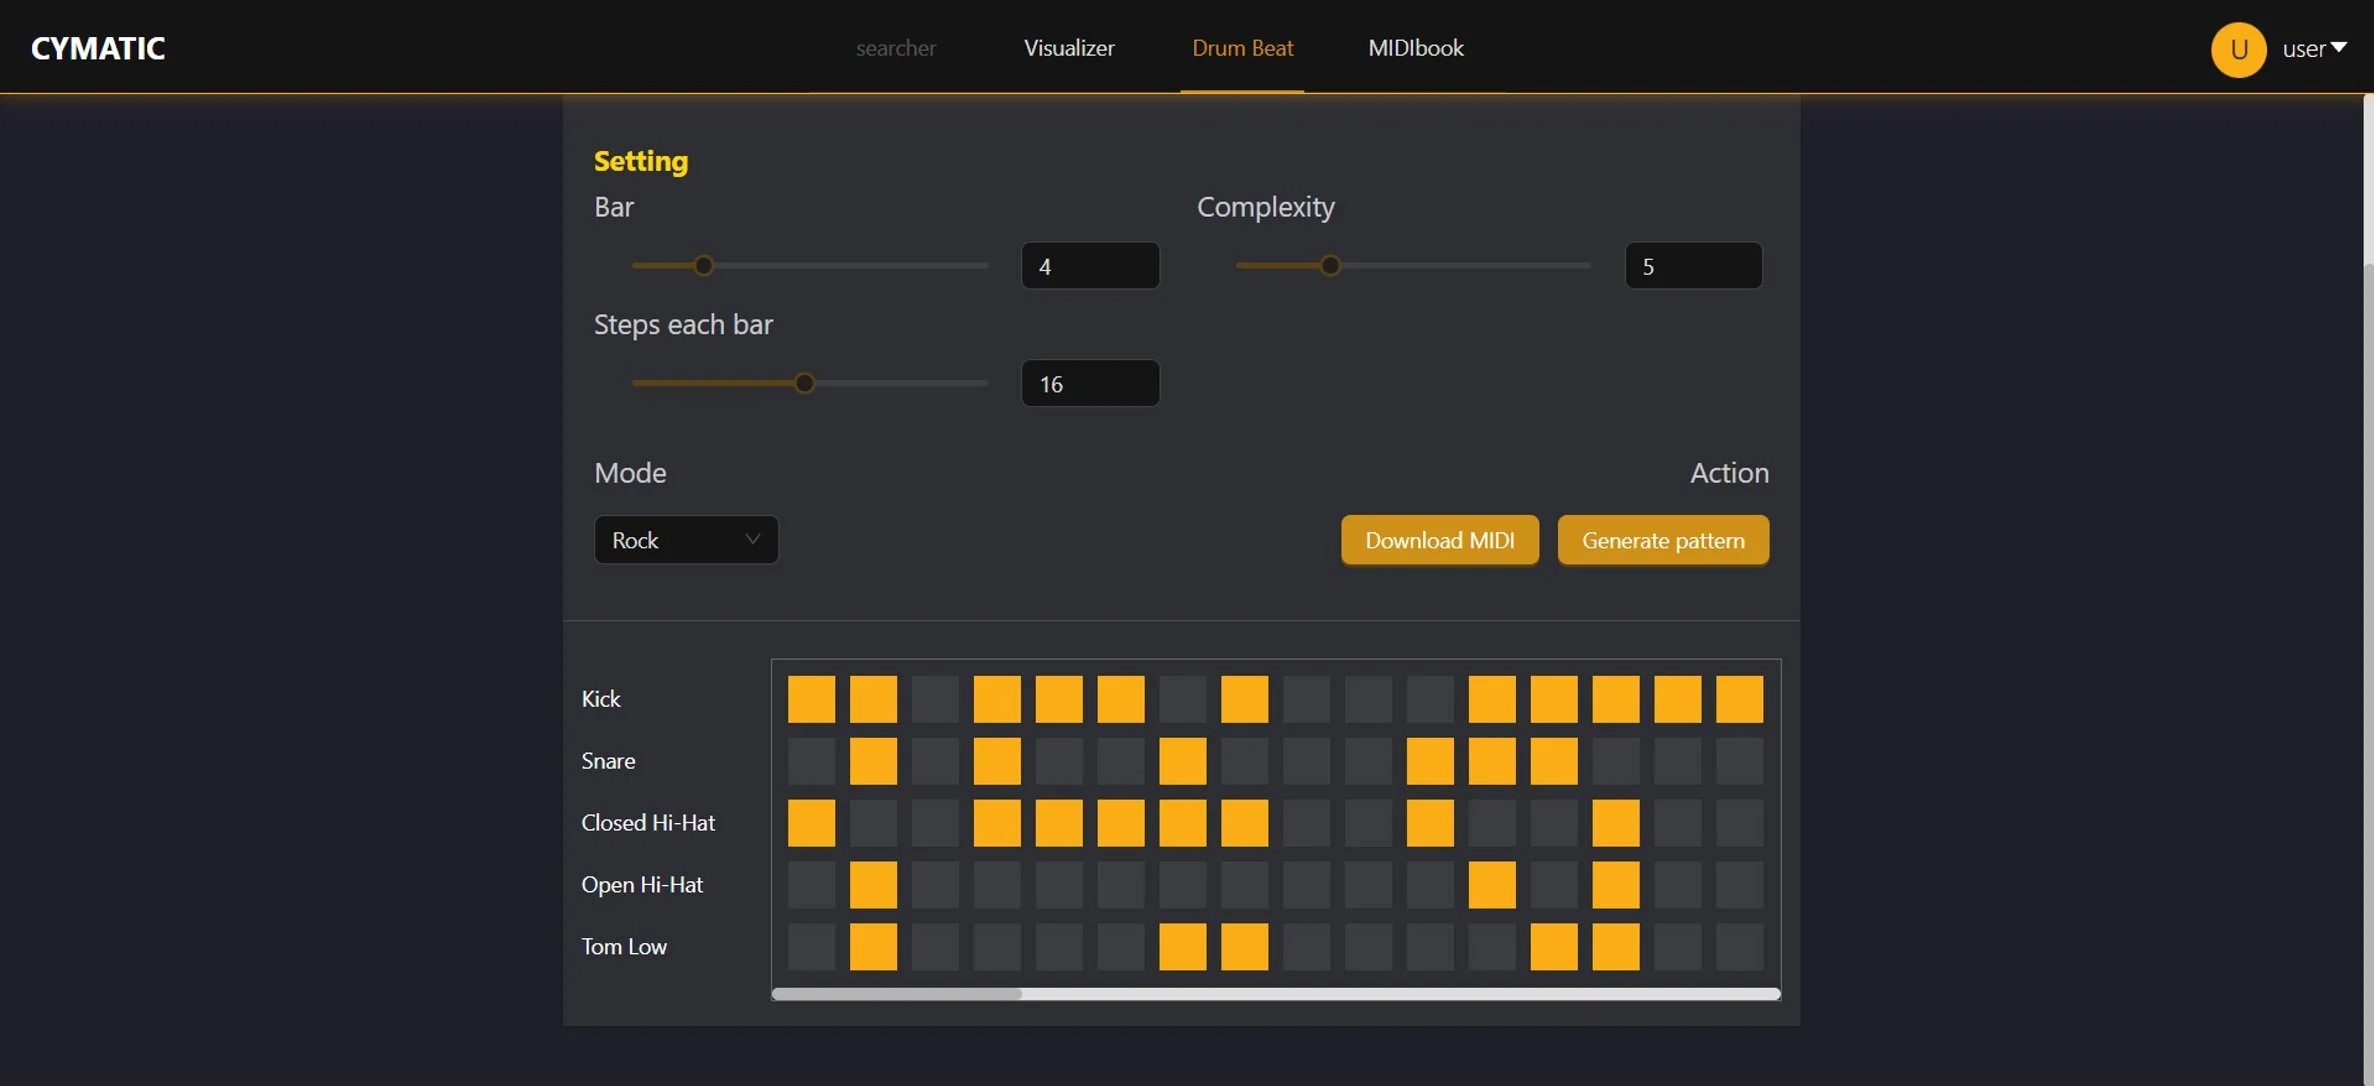Toggle first Closed Hi-Hat step cell
This screenshot has width=2374, height=1086.
(x=811, y=823)
